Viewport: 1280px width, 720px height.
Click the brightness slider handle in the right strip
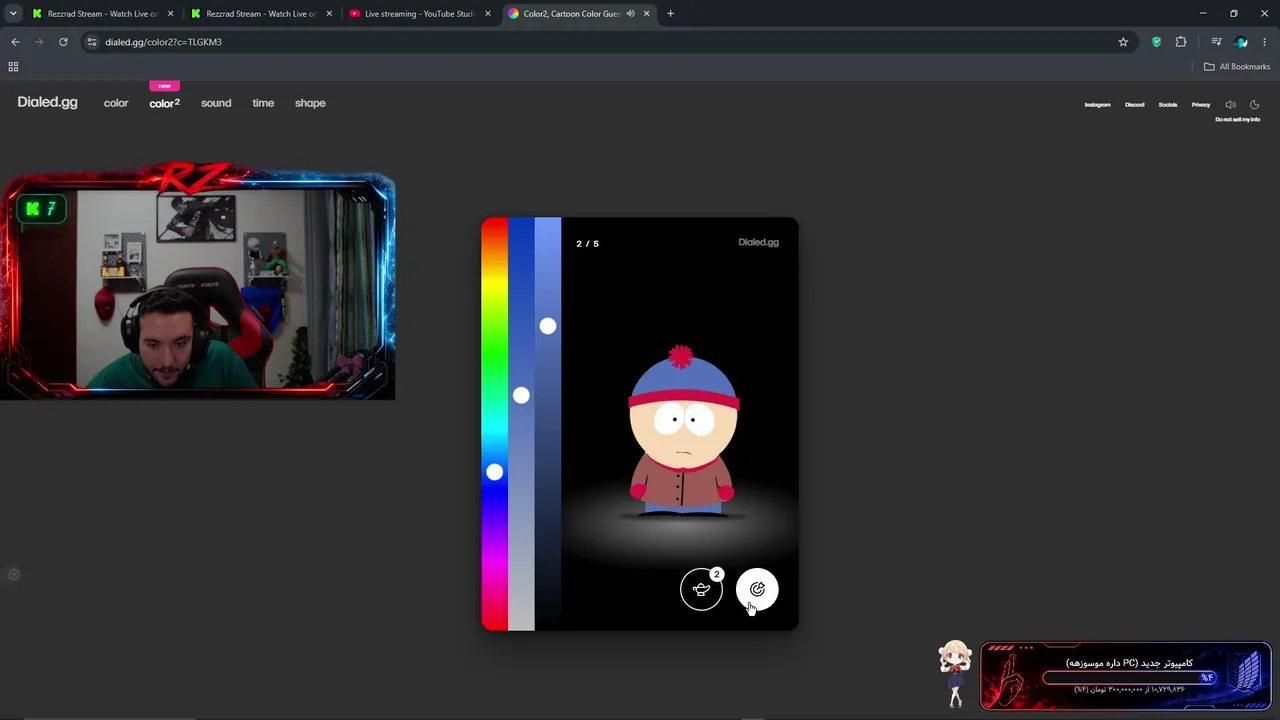click(x=548, y=326)
